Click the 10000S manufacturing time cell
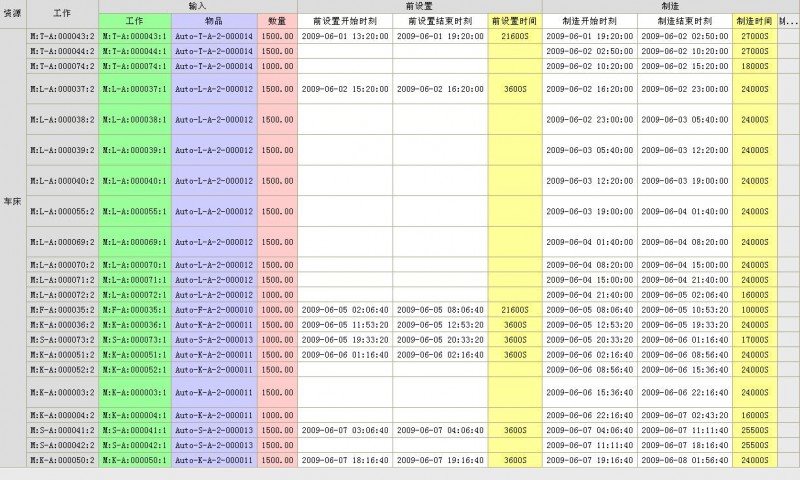 pos(755,310)
